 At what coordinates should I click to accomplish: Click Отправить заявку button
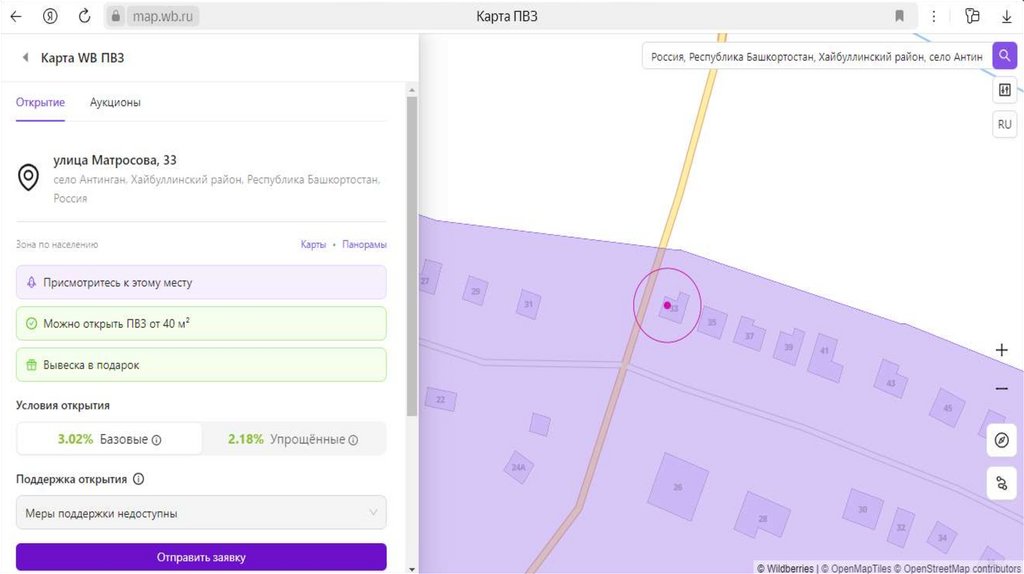tap(201, 557)
